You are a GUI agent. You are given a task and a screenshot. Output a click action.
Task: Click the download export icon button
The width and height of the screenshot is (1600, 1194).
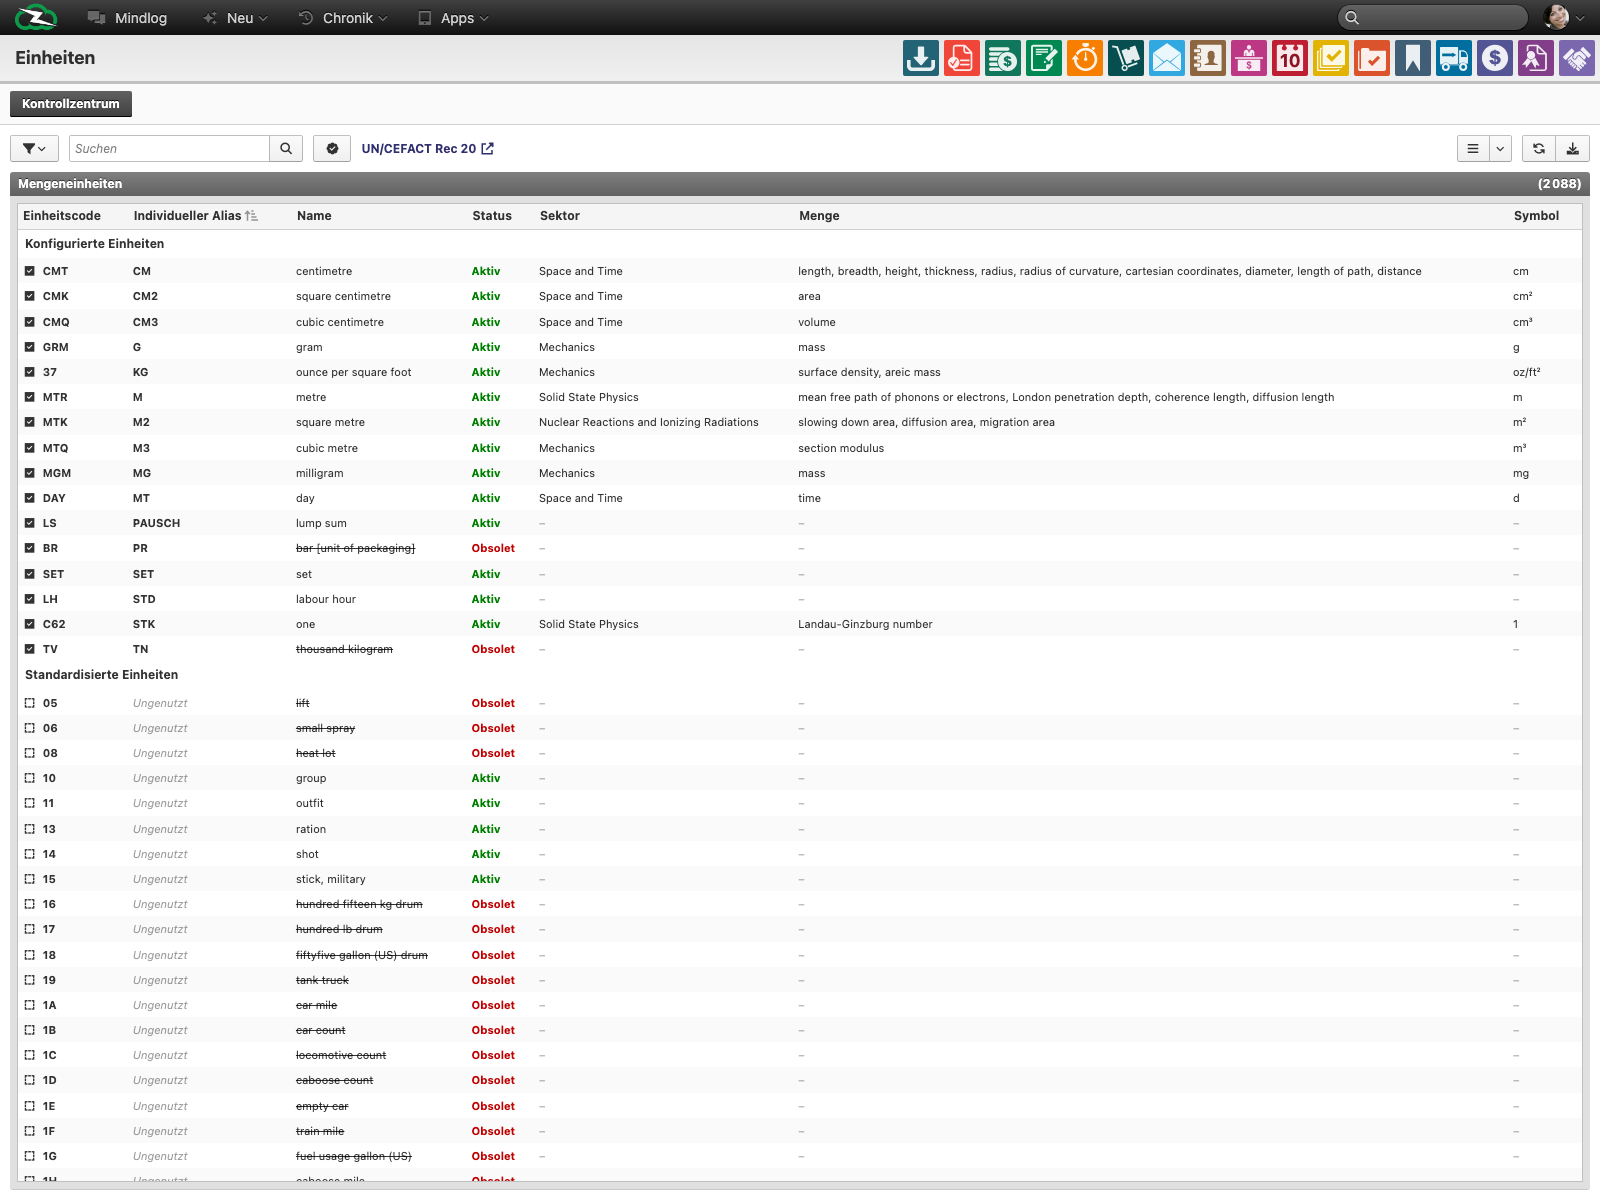(x=1573, y=148)
